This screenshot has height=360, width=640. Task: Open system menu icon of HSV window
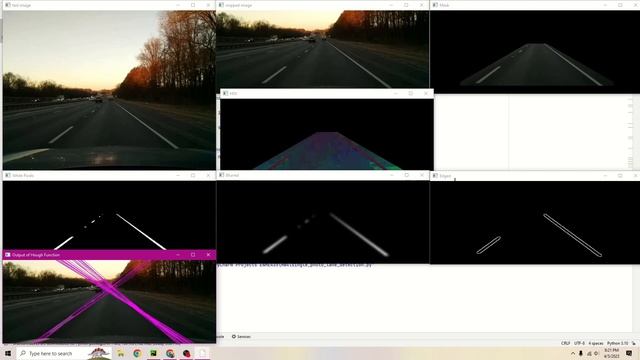[225, 93]
